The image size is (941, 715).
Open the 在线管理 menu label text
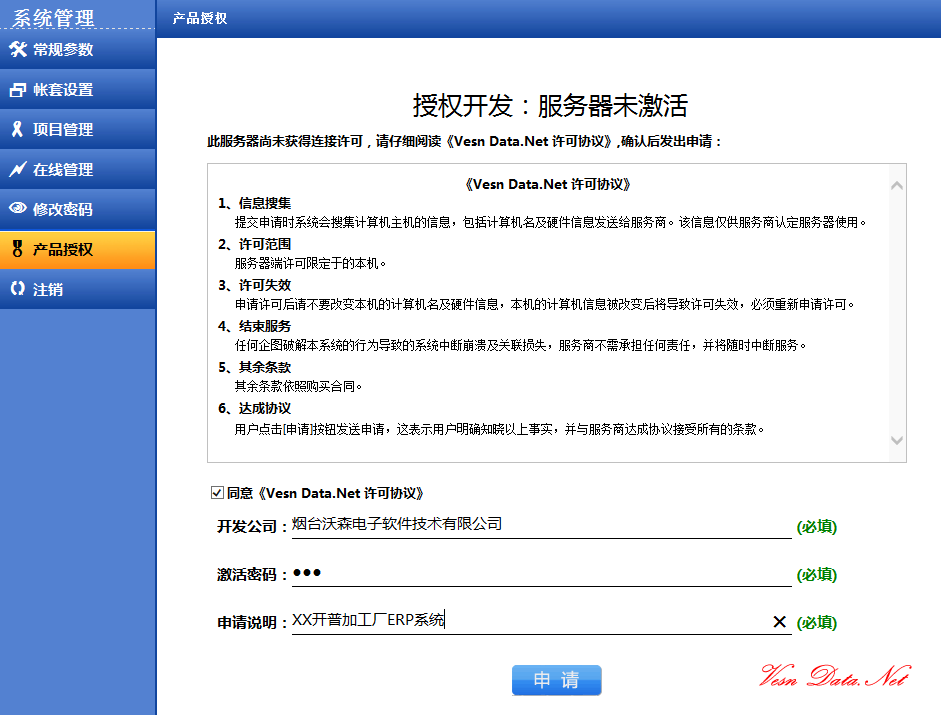(x=63, y=170)
